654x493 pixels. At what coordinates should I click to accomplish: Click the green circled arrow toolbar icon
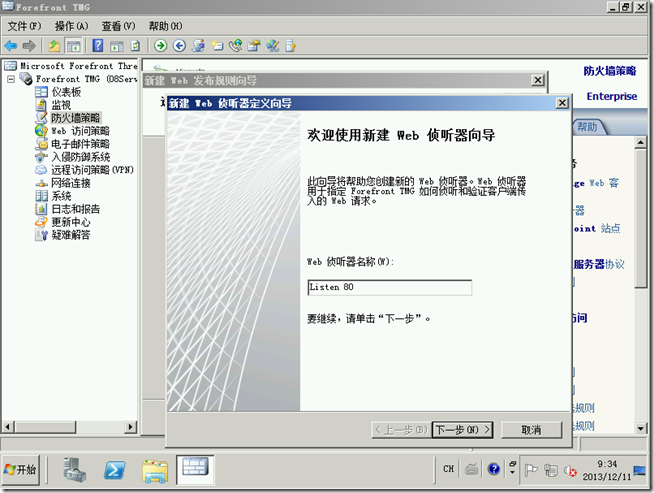click(160, 45)
